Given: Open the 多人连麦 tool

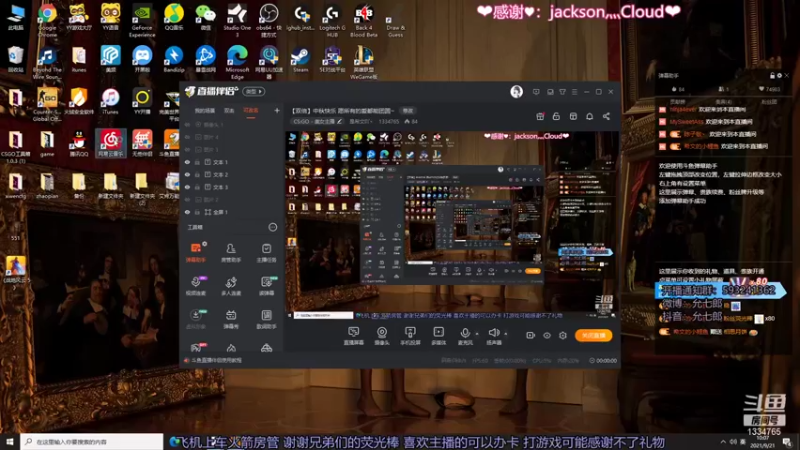Looking at the screenshot, I should pos(231,286).
